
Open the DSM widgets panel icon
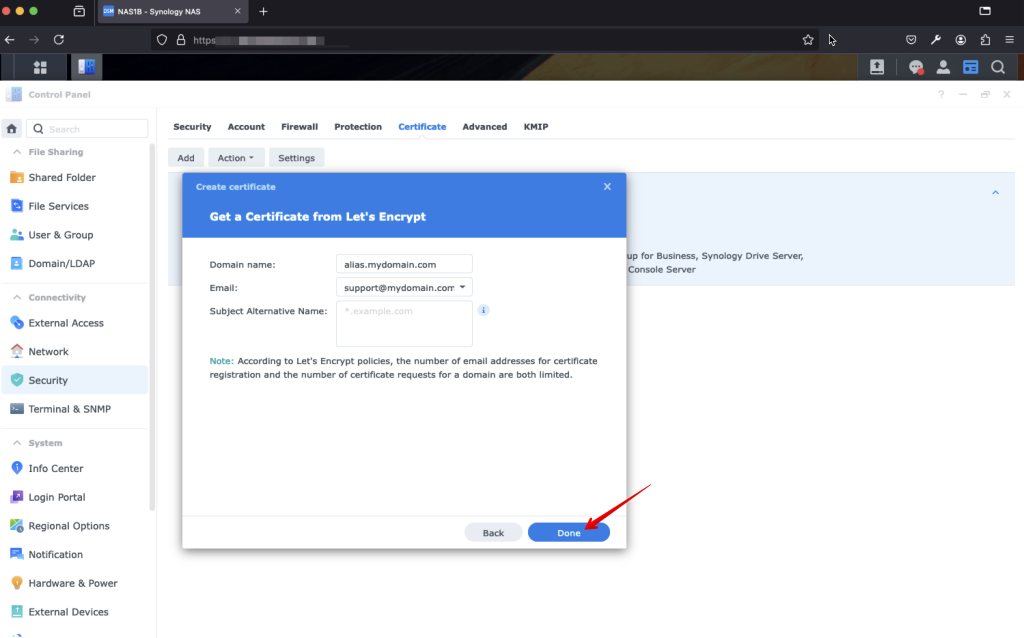pyautogui.click(x=970, y=67)
